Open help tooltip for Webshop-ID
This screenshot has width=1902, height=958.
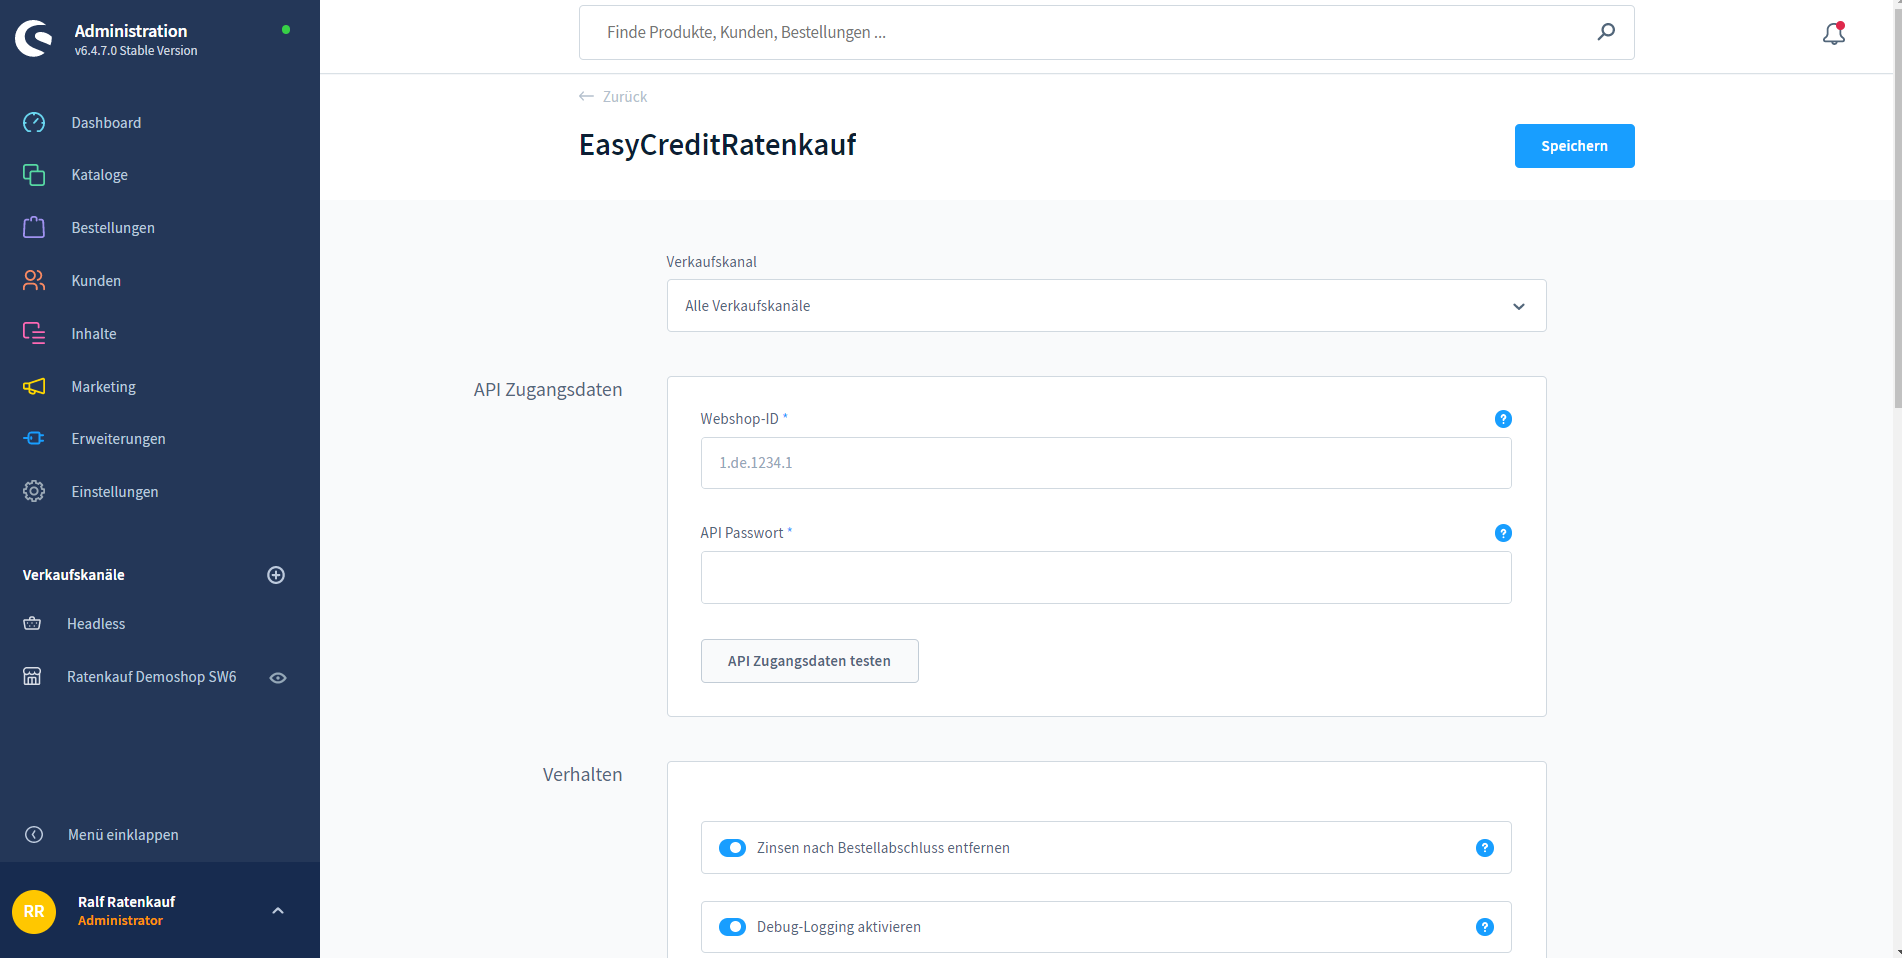[1502, 419]
